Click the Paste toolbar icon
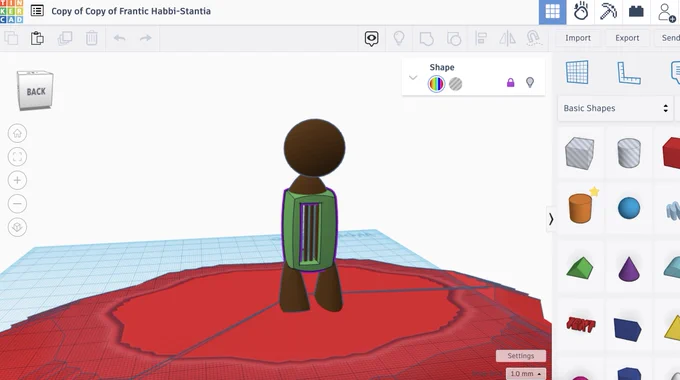Viewport: 680px width, 380px height. tap(37, 38)
